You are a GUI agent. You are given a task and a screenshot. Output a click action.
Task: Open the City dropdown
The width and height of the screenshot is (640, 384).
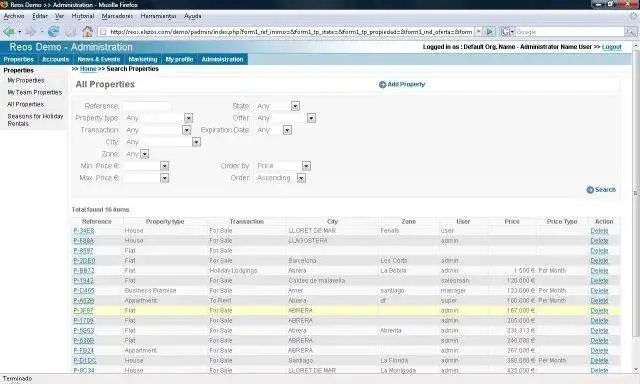196,142
